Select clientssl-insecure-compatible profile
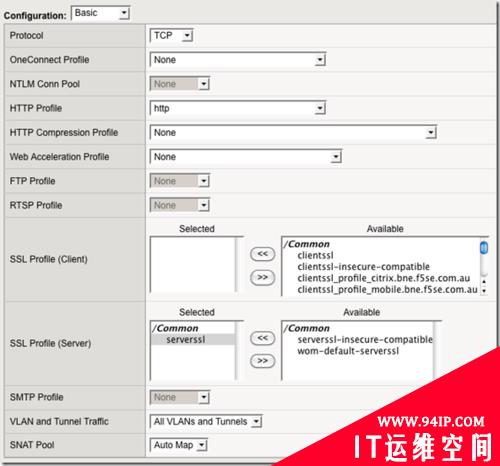 (364, 267)
